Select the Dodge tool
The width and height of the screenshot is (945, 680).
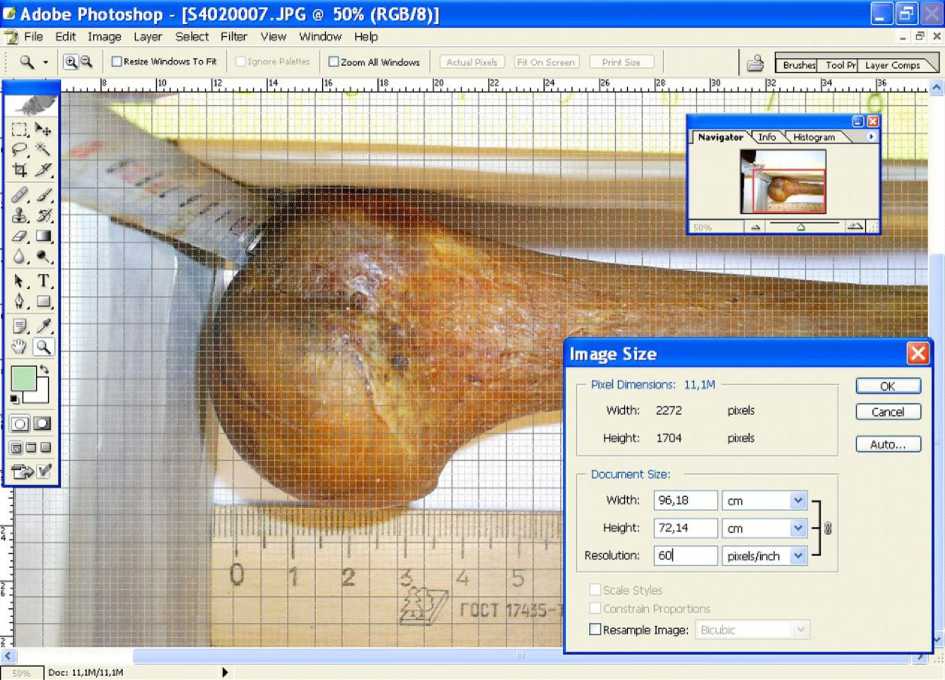point(43,256)
